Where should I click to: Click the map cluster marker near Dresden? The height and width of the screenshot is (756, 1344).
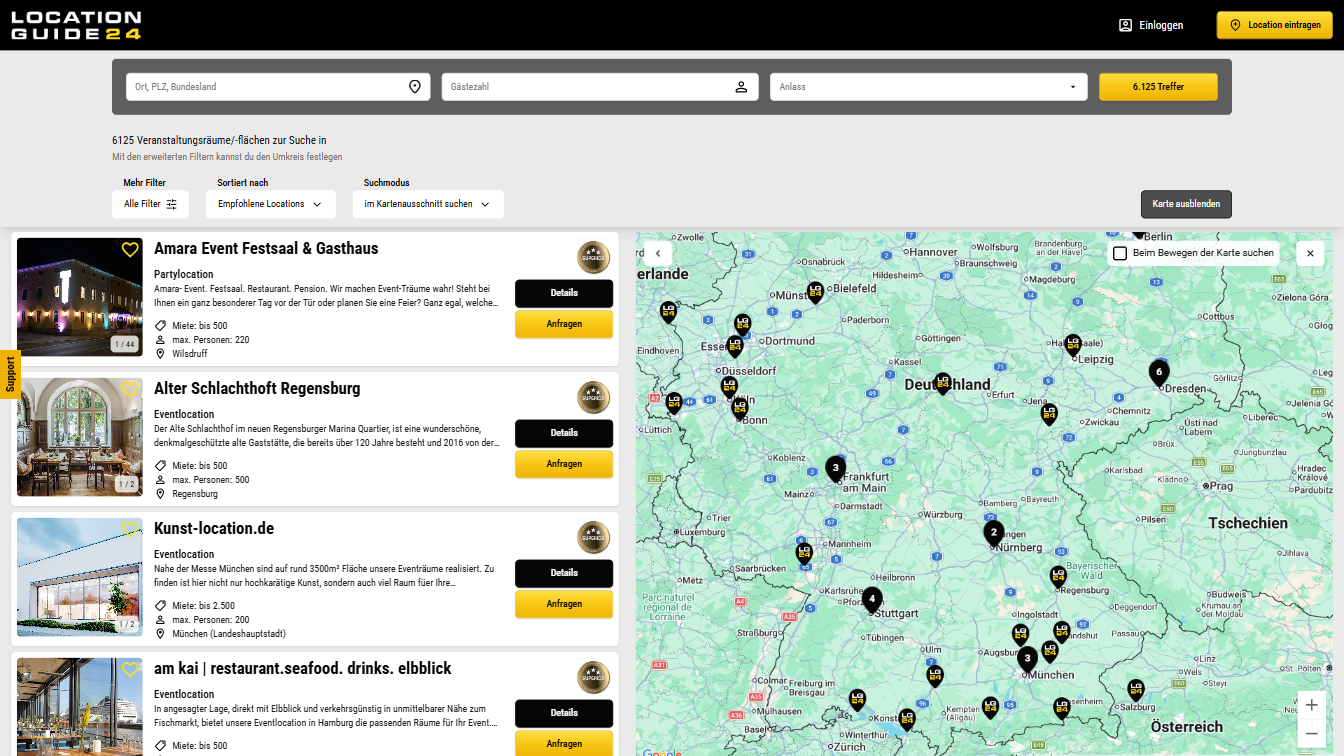tap(1158, 372)
